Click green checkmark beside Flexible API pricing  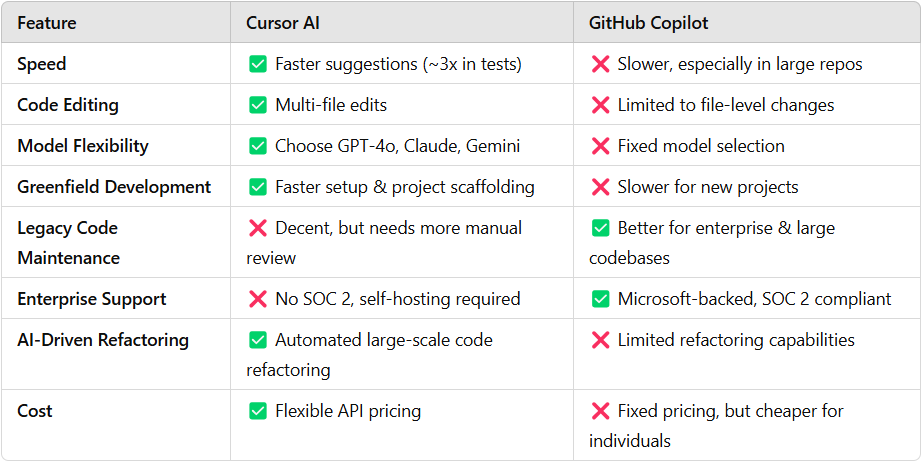click(x=258, y=411)
